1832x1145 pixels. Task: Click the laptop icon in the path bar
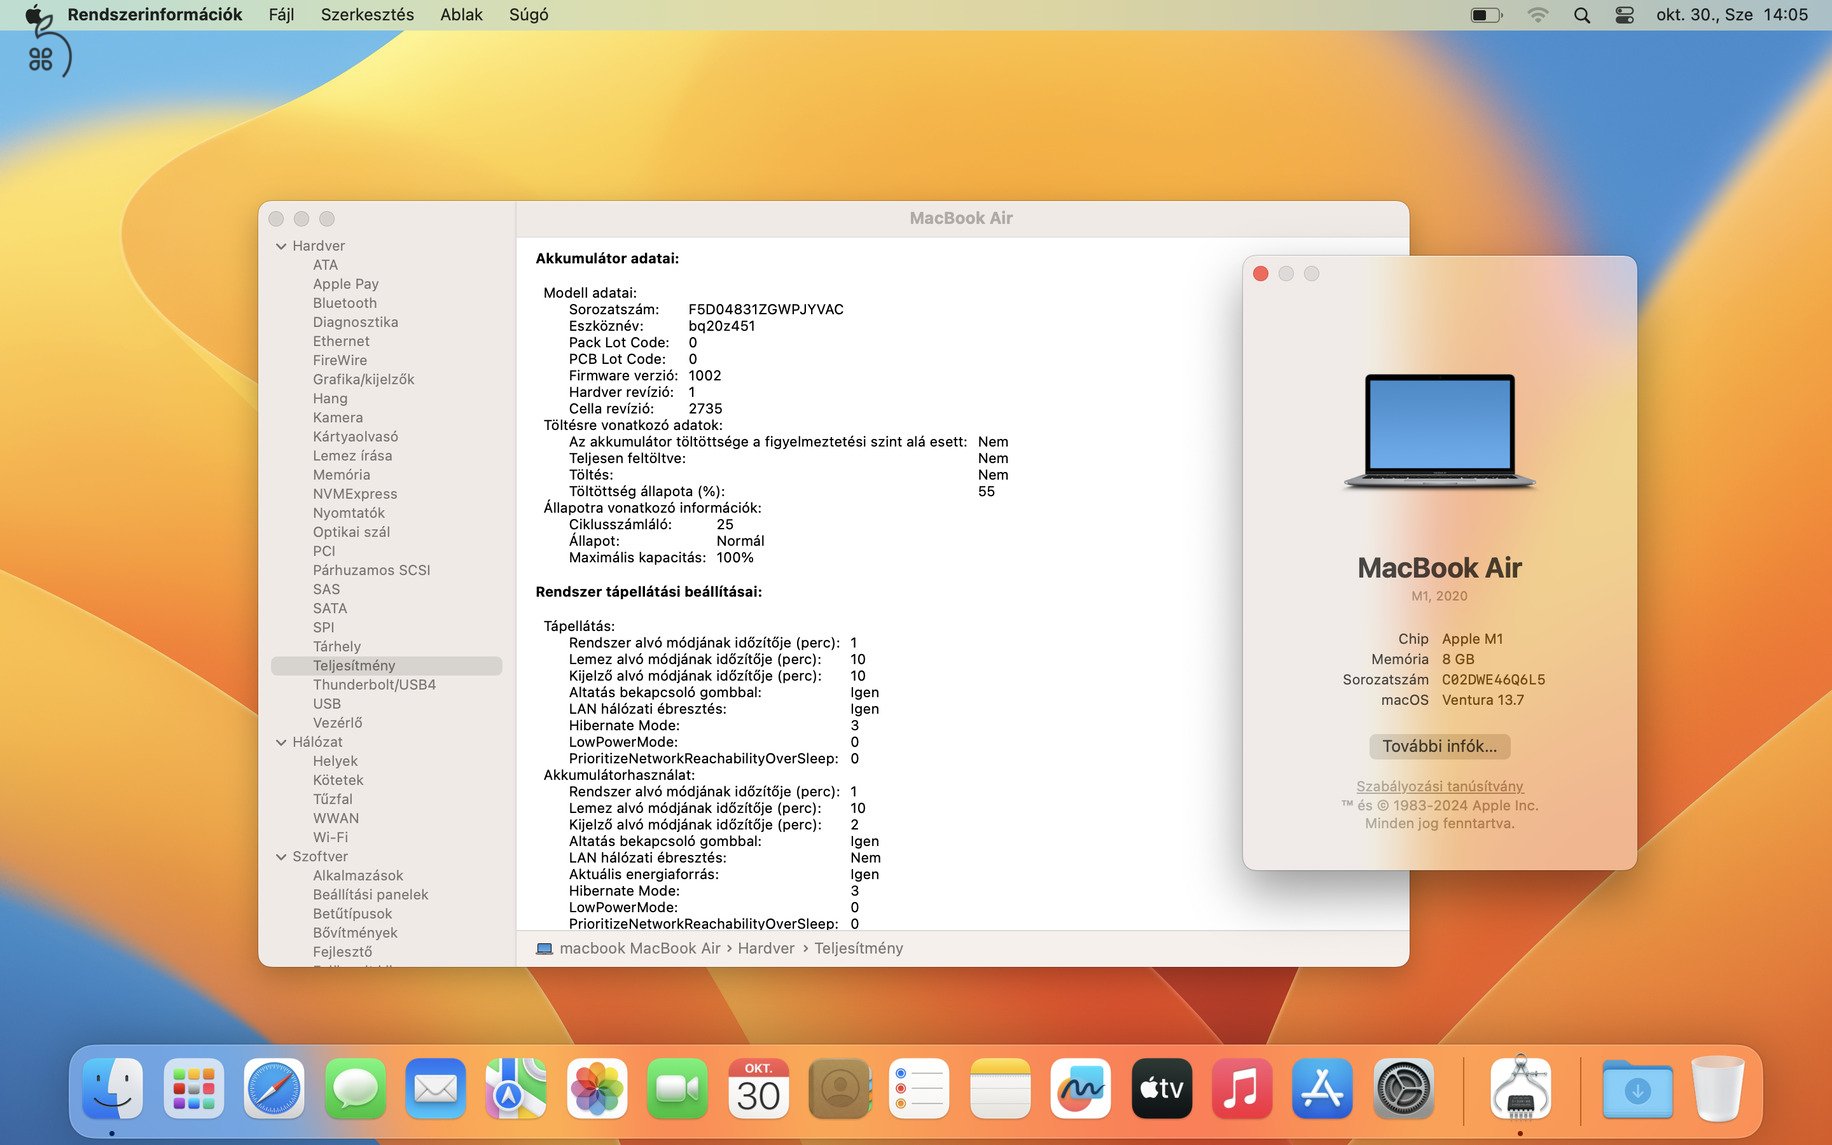pos(544,949)
